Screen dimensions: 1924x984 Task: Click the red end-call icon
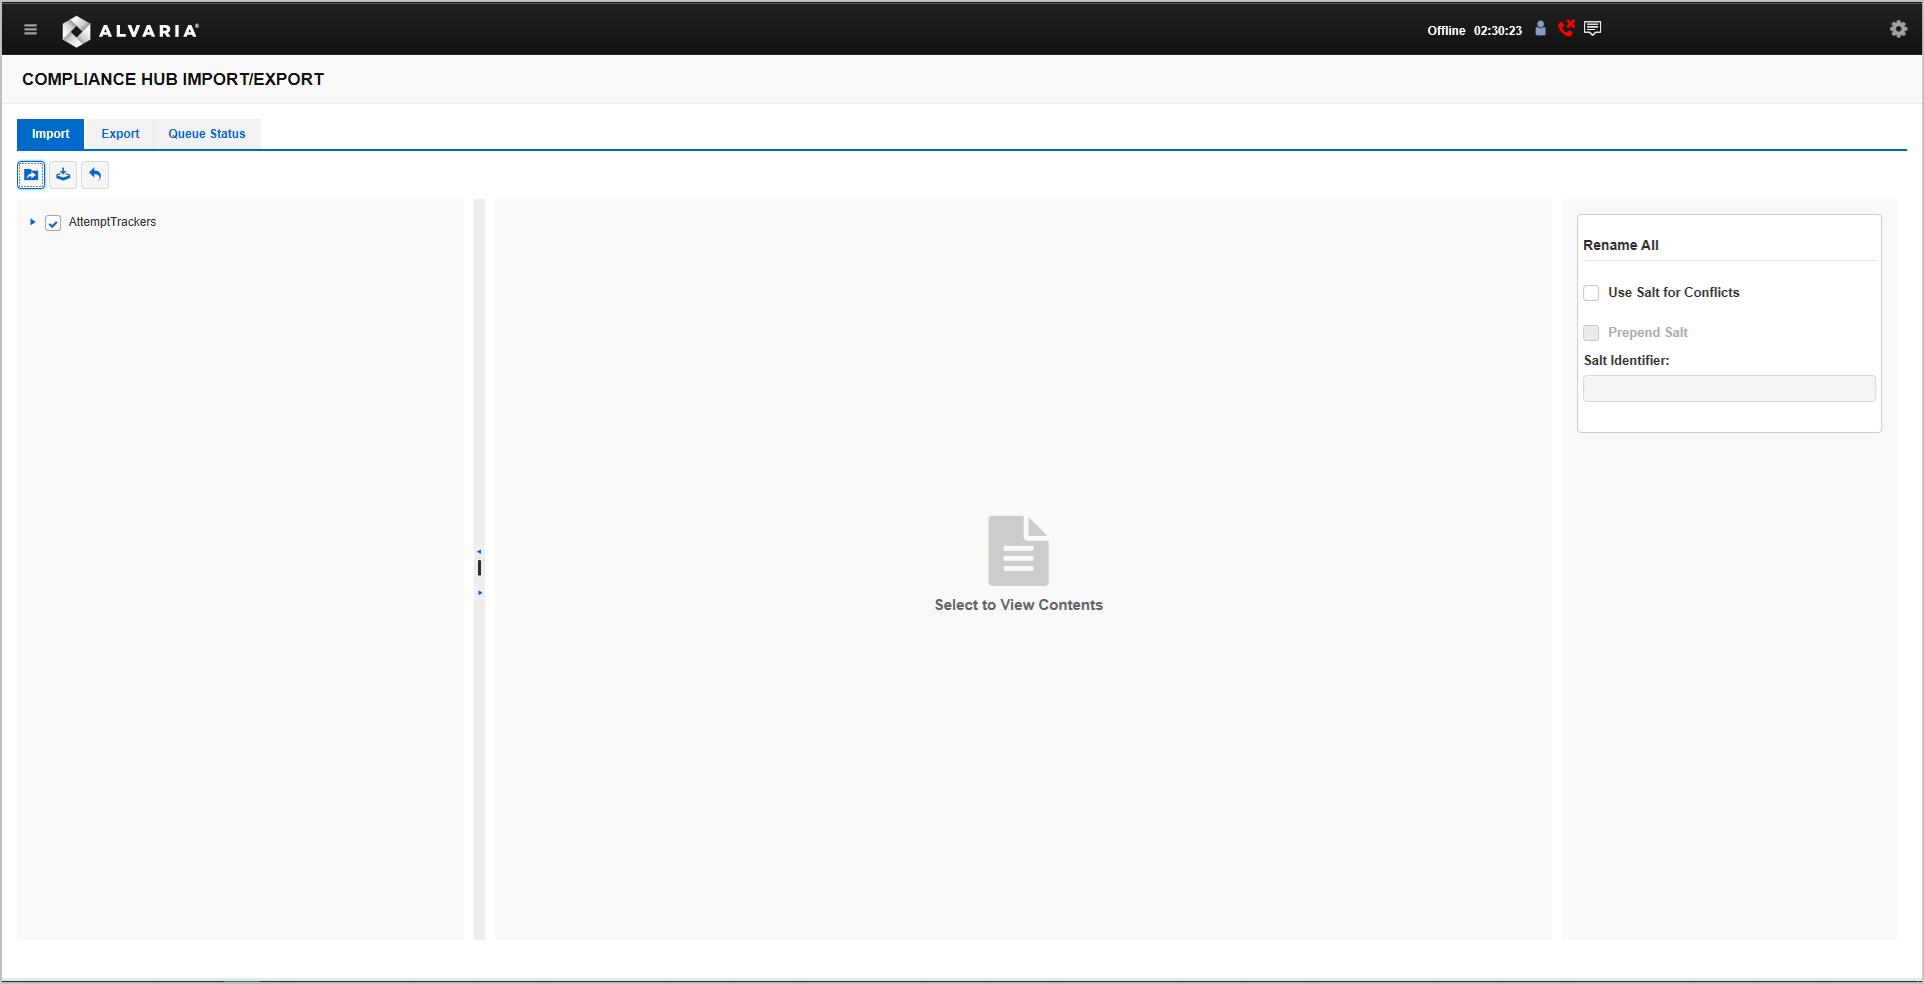click(x=1566, y=29)
